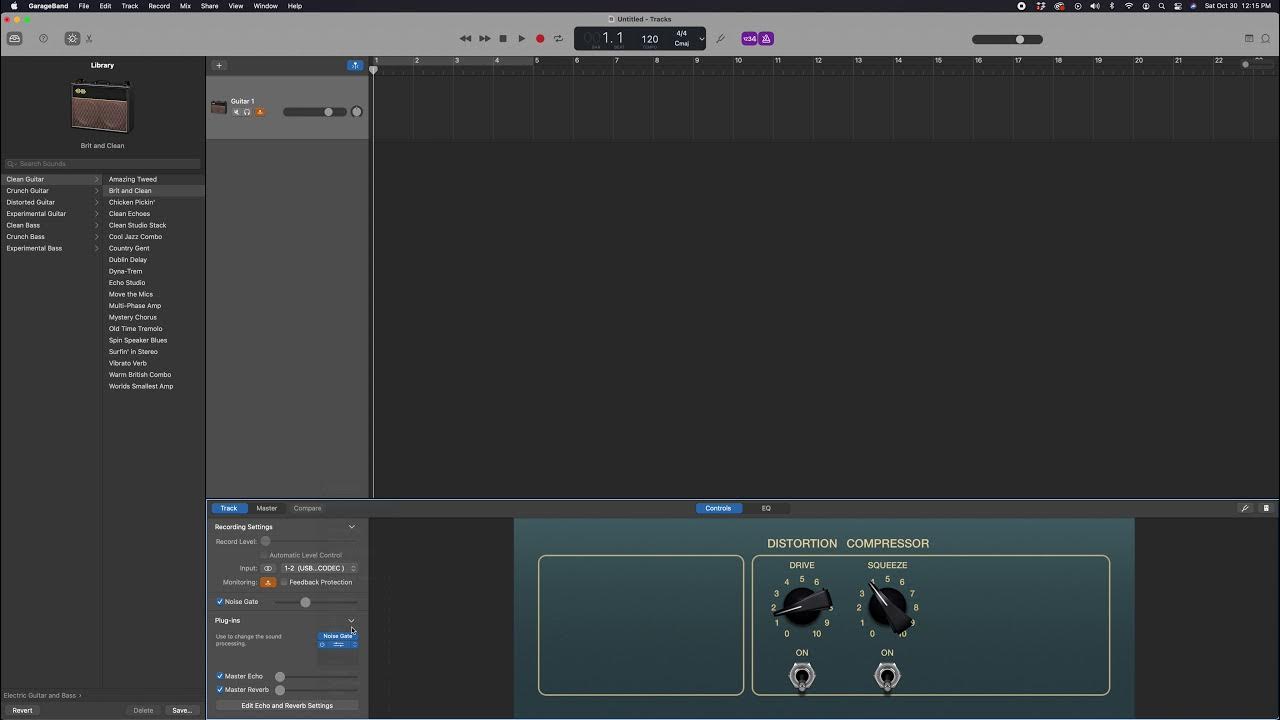Solo Guitar 1 with headphones icon
Viewport: 1280px width, 720px height.
click(x=247, y=112)
